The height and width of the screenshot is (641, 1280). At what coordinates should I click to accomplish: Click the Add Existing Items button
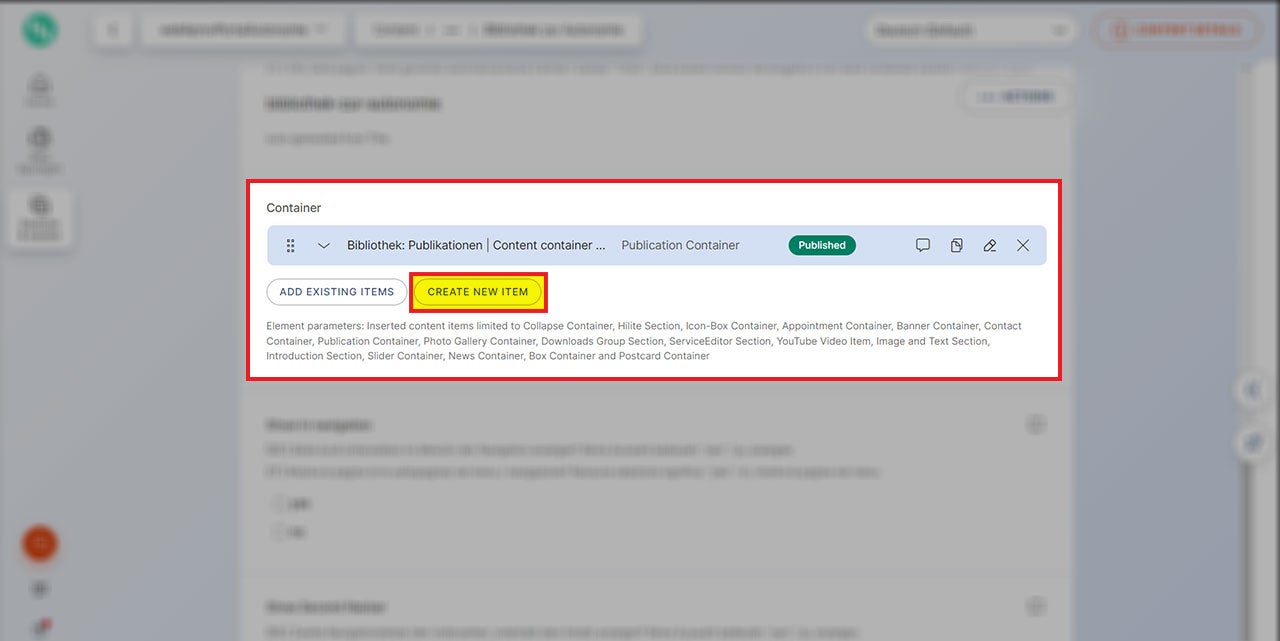[336, 292]
